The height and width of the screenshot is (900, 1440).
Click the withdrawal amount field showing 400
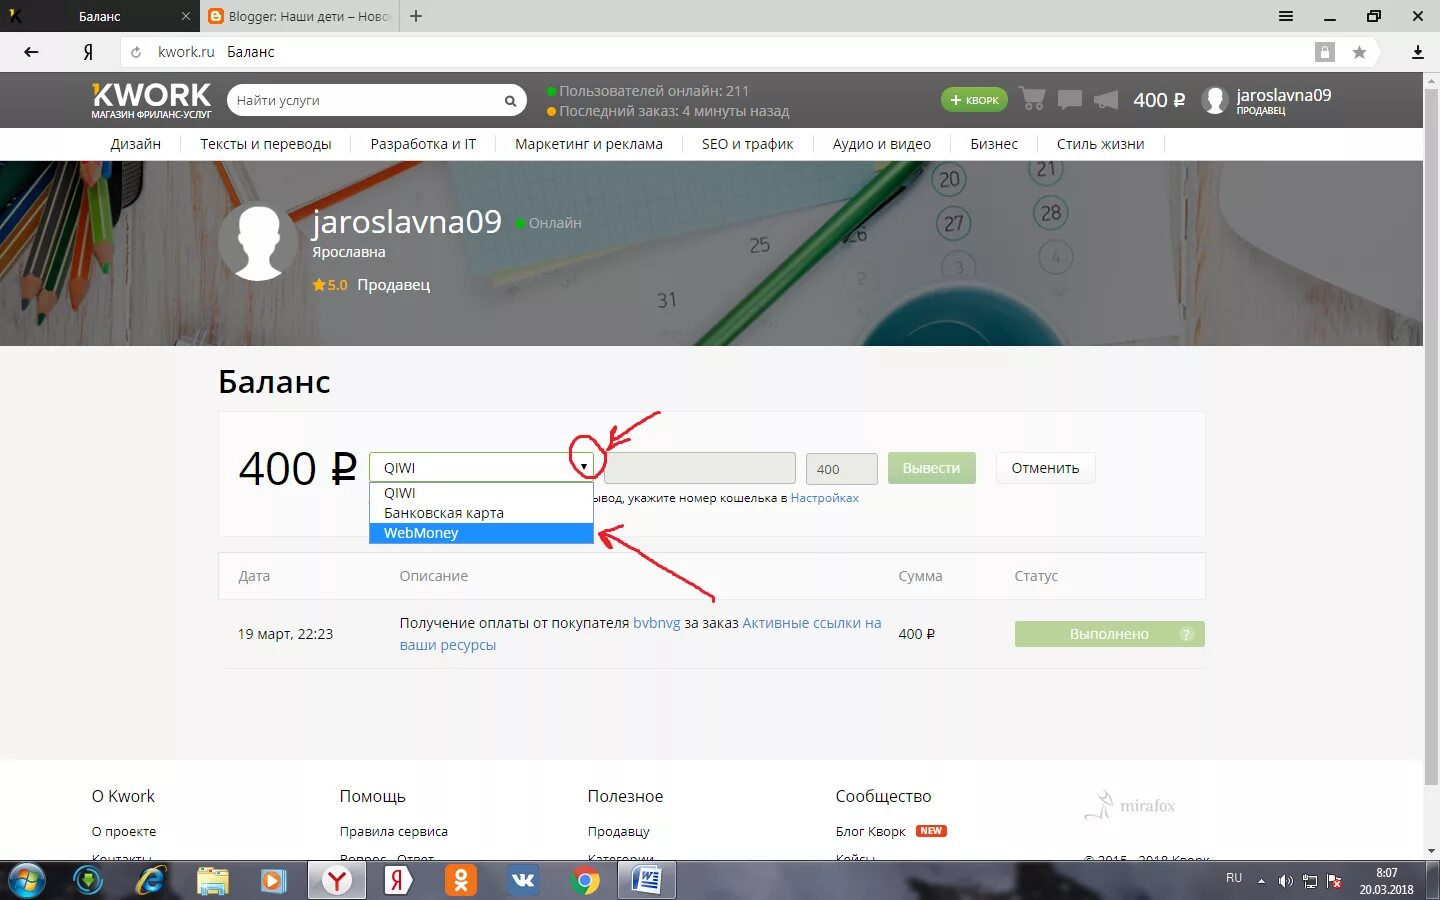841,469
